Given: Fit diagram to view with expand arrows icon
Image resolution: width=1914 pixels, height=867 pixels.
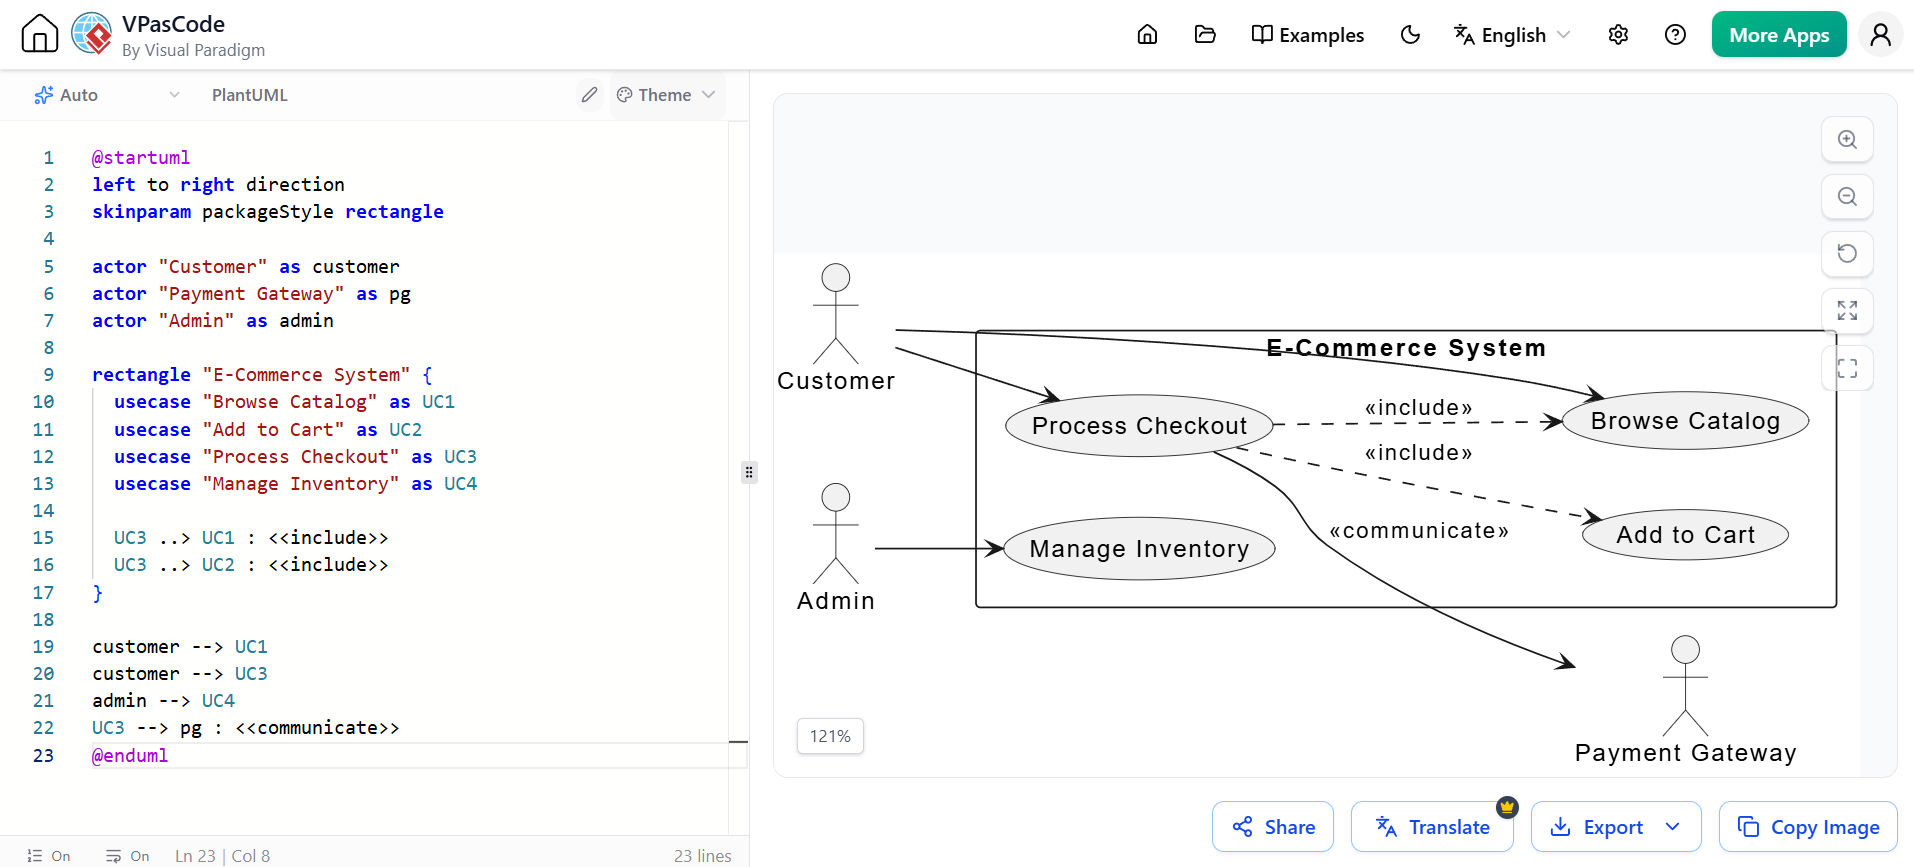Looking at the screenshot, I should (x=1847, y=311).
